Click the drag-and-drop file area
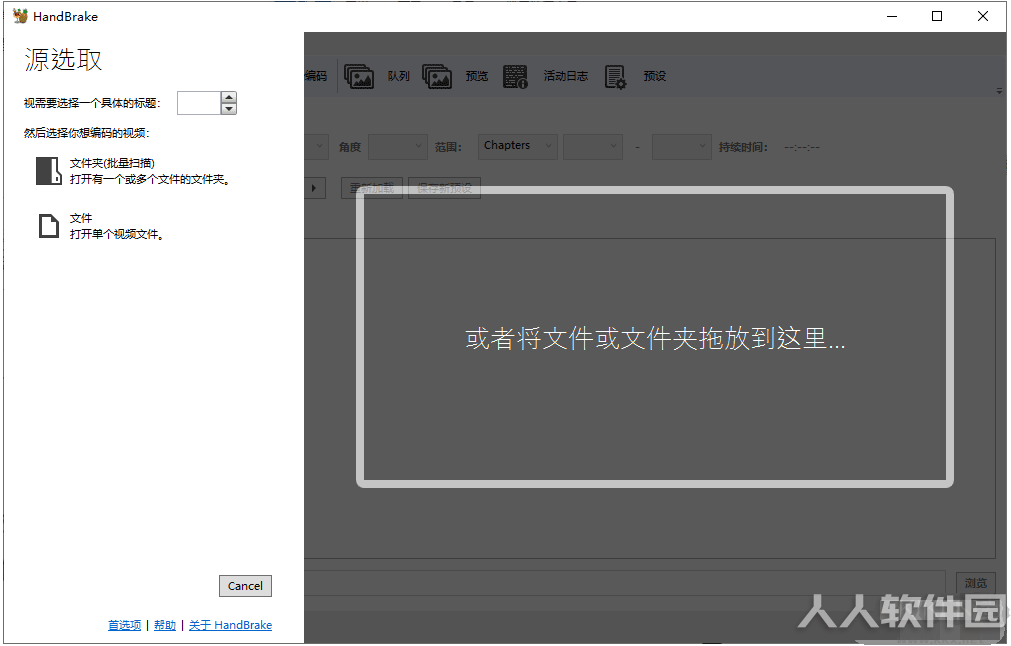Screen dimensions: 1011x646 click(x=654, y=337)
